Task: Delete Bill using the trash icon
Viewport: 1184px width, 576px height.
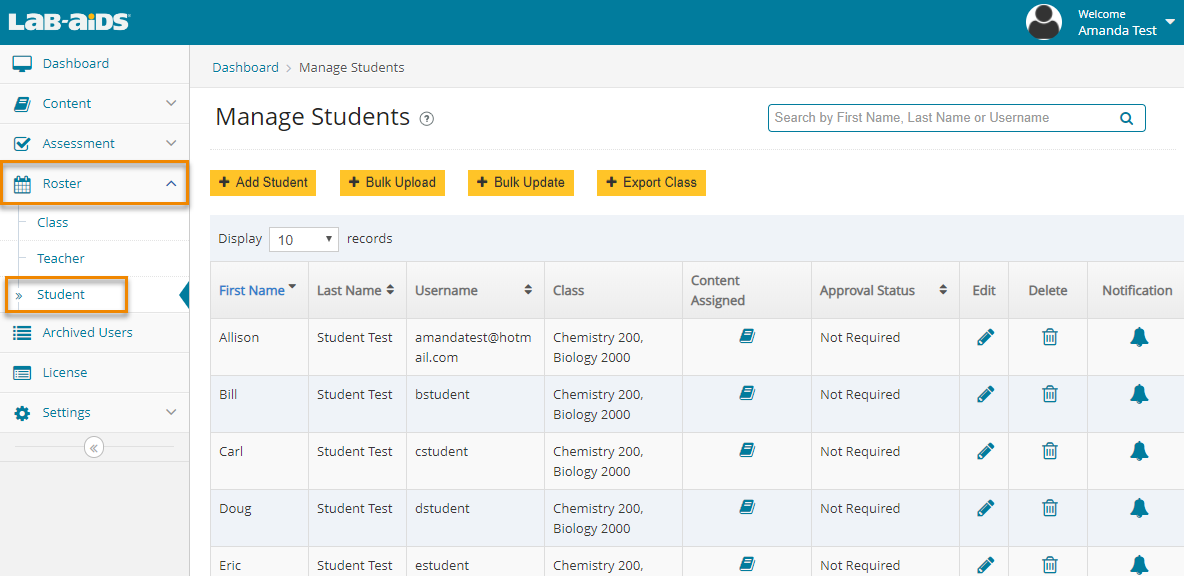Action: coord(1049,395)
